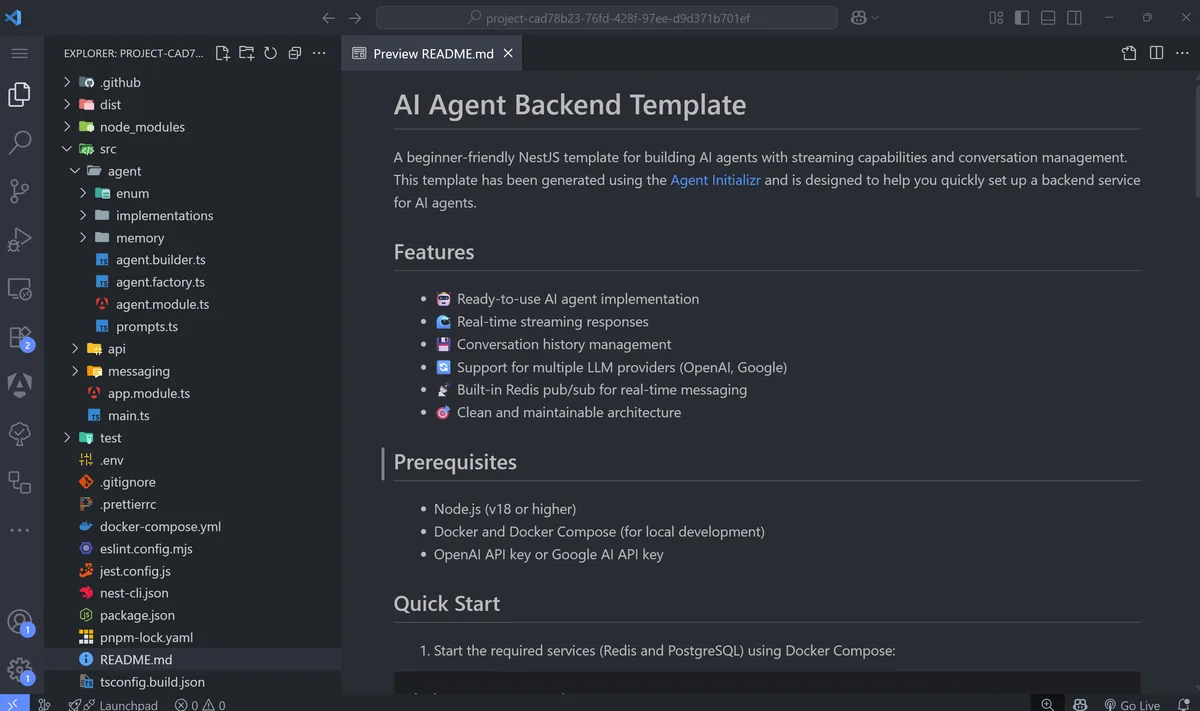Image resolution: width=1200 pixels, height=711 pixels.
Task: Open notifications bell in status bar
Action: tap(1182, 704)
